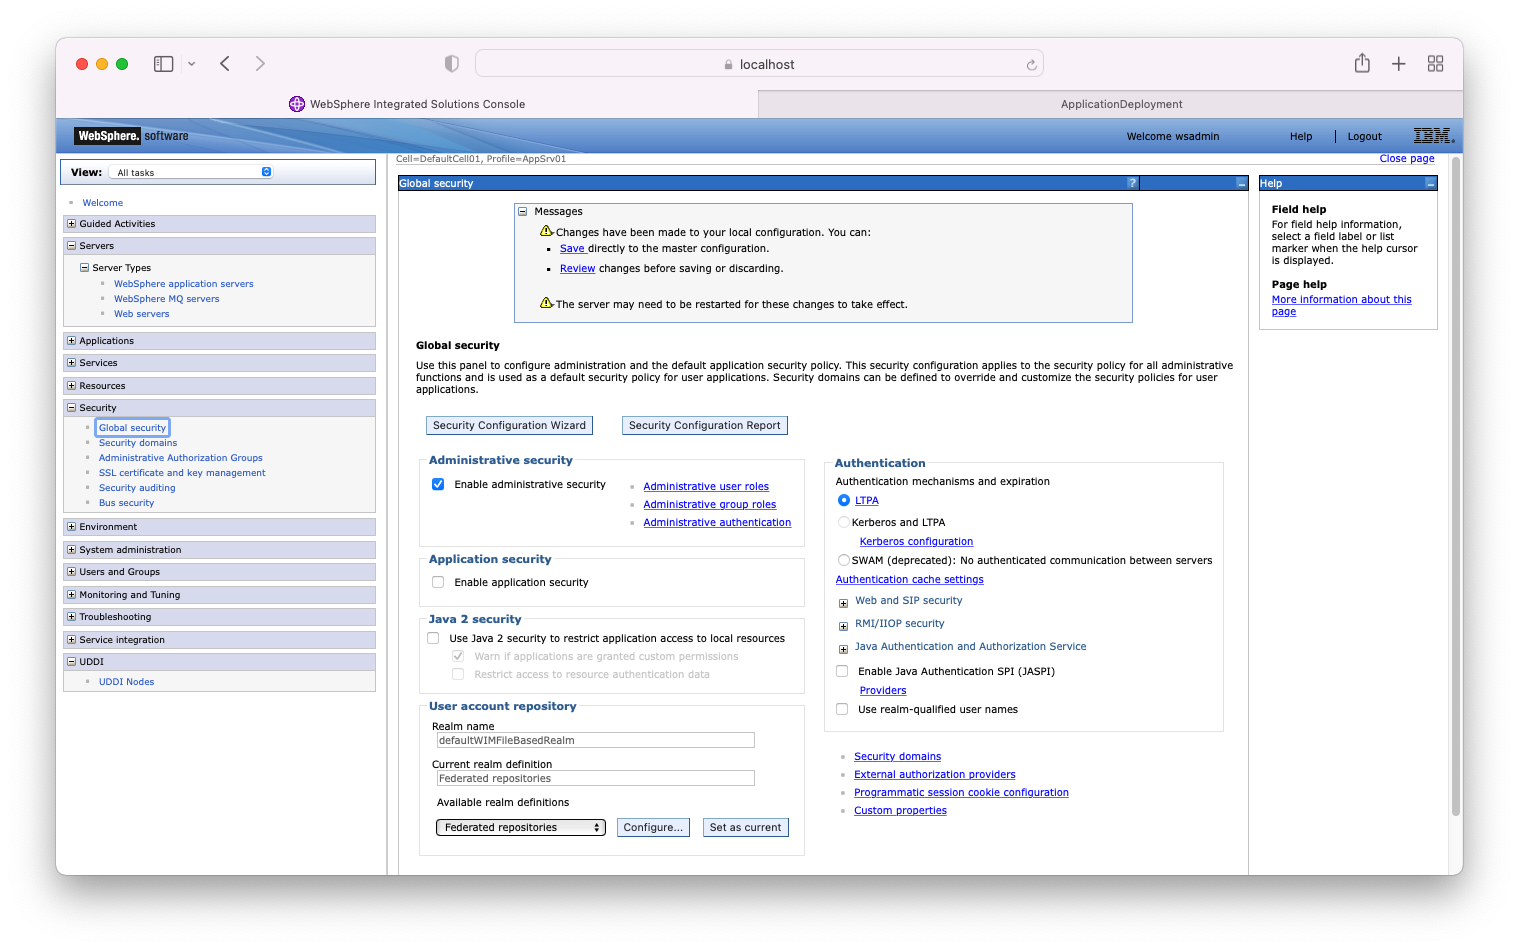Viewport: 1519px width, 949px height.
Task: Click the Safari Share icon
Action: pos(1361,64)
